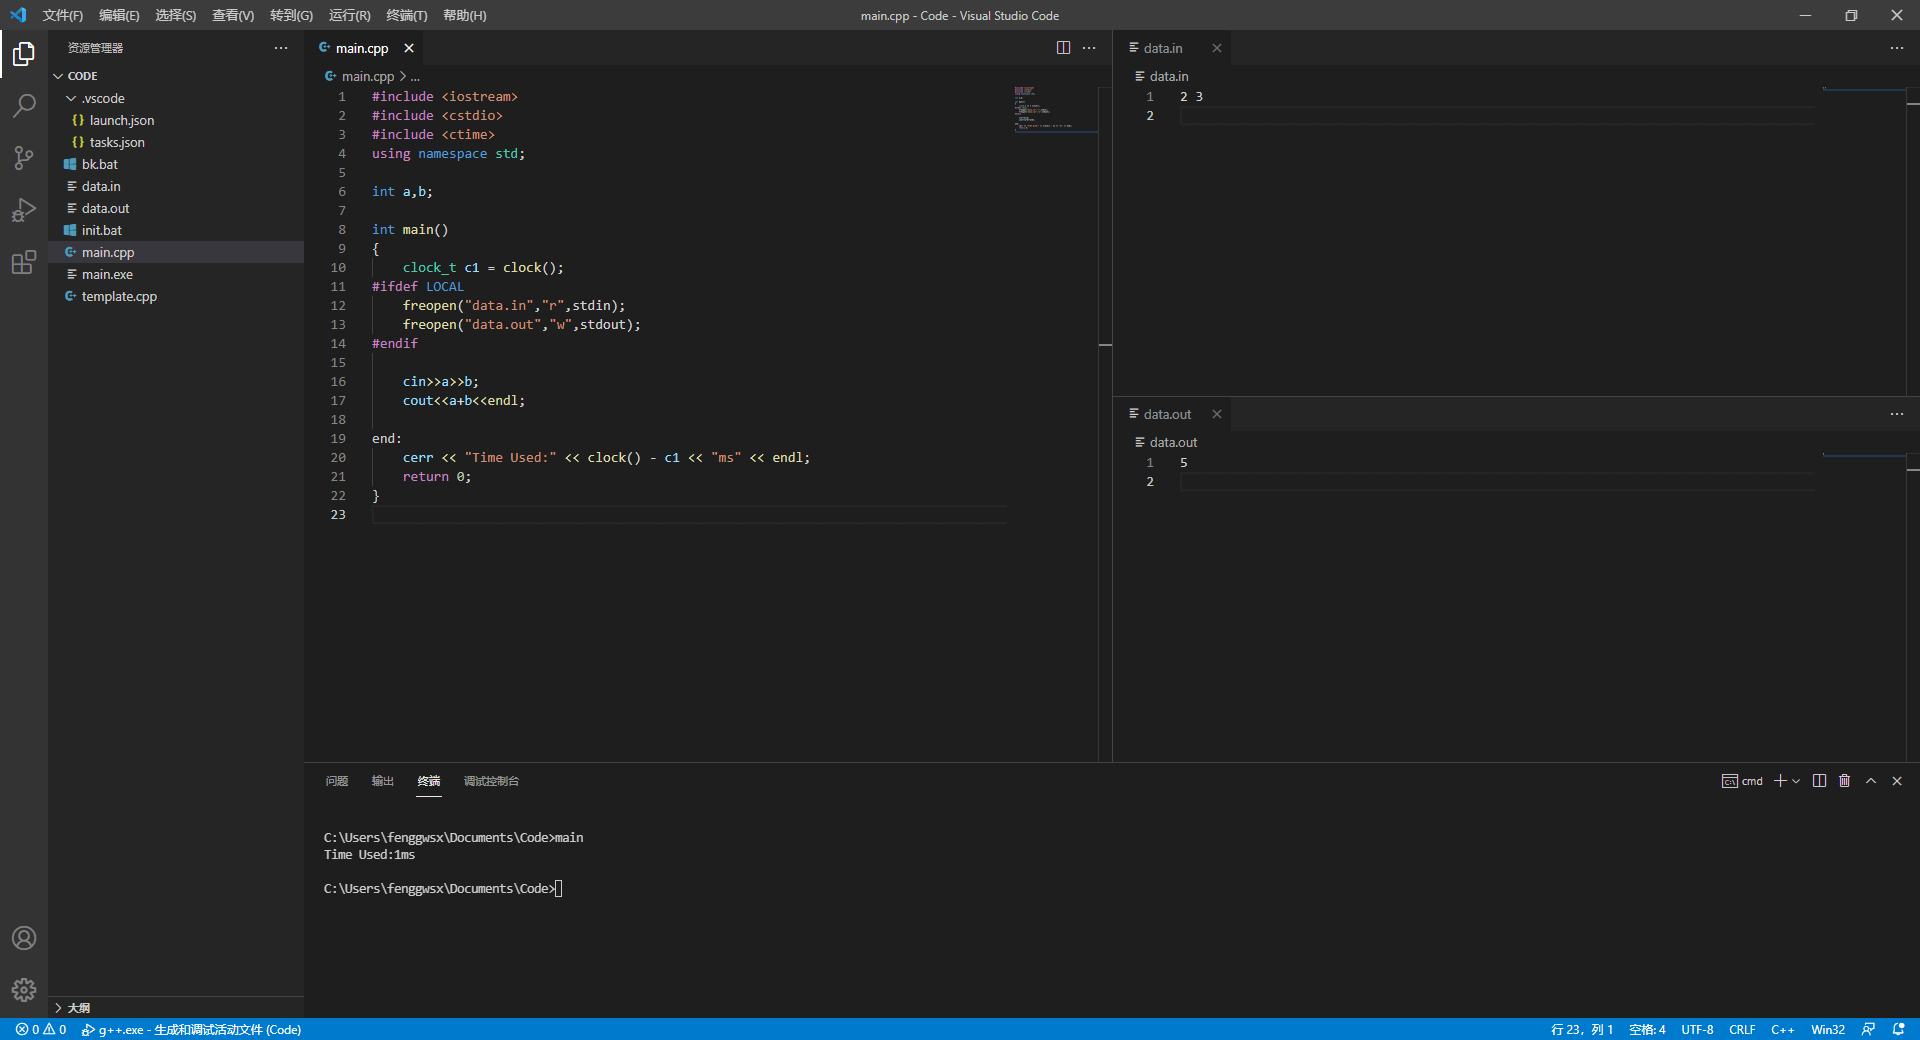The width and height of the screenshot is (1920, 1040).
Task: Change the CRLF line ending setting
Action: click(1742, 1029)
